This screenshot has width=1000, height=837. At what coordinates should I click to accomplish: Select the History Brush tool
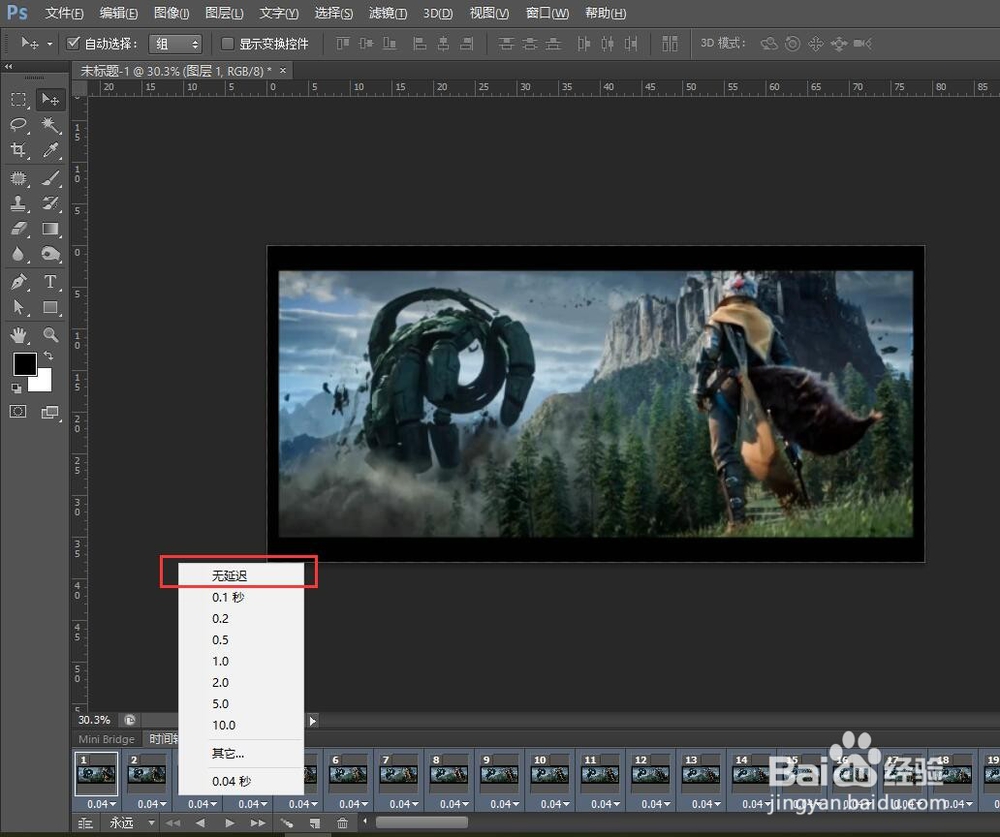50,203
